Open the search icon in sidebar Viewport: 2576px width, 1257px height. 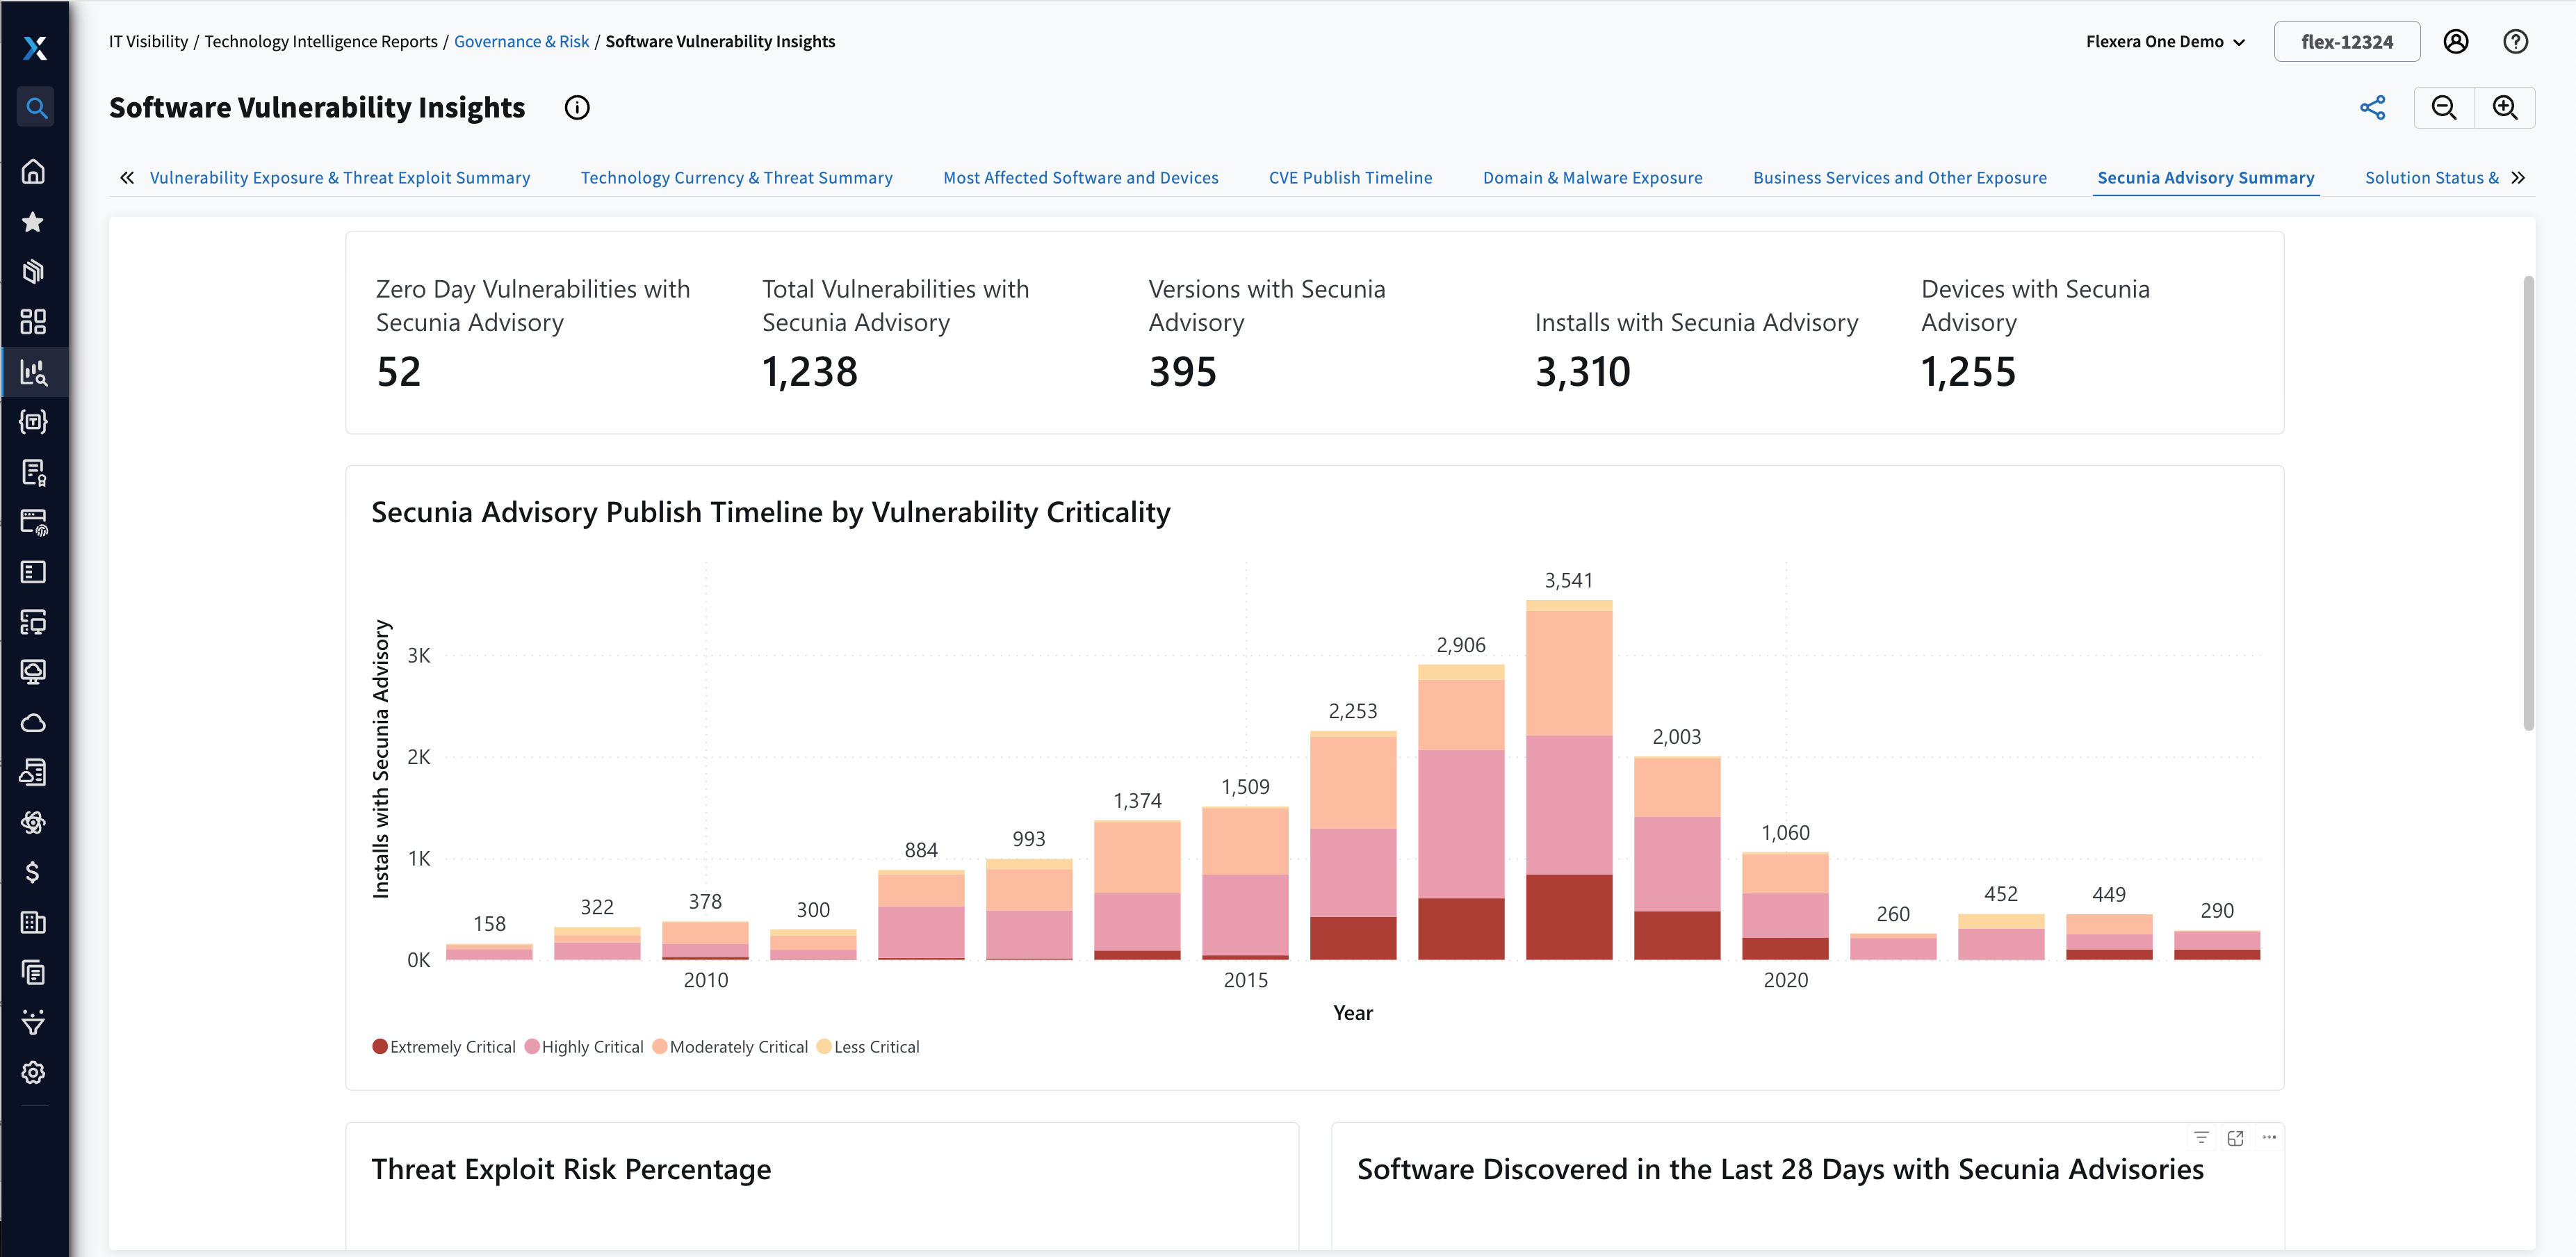[x=35, y=107]
